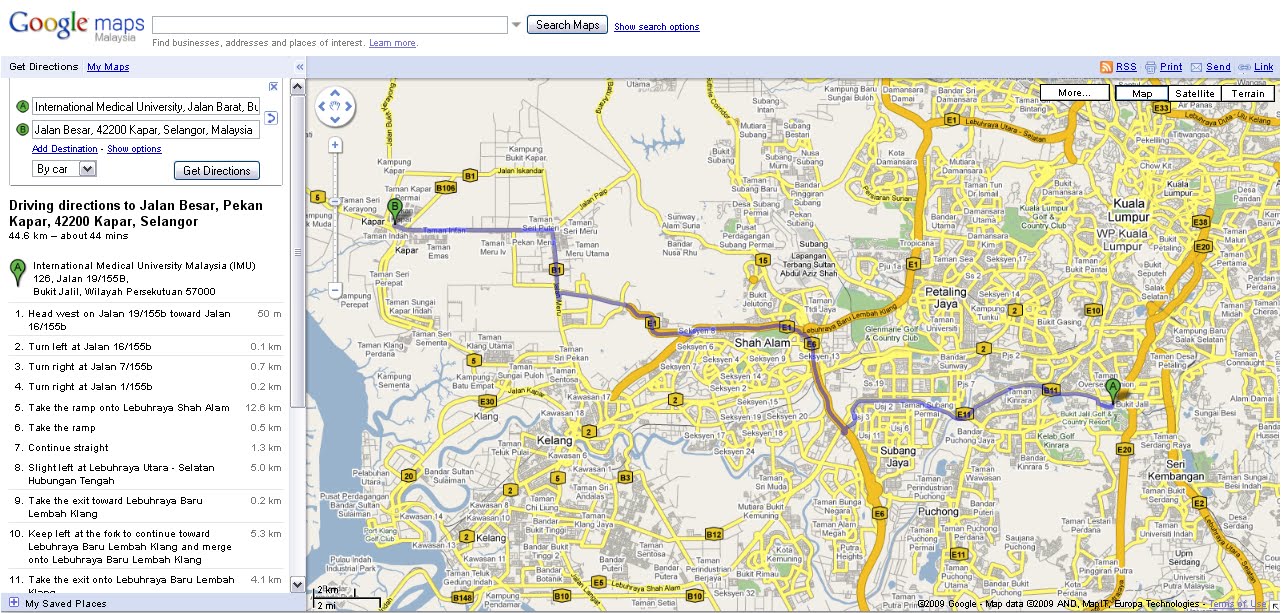Click the Send envelope icon
The image size is (1281, 613).
click(1197, 67)
